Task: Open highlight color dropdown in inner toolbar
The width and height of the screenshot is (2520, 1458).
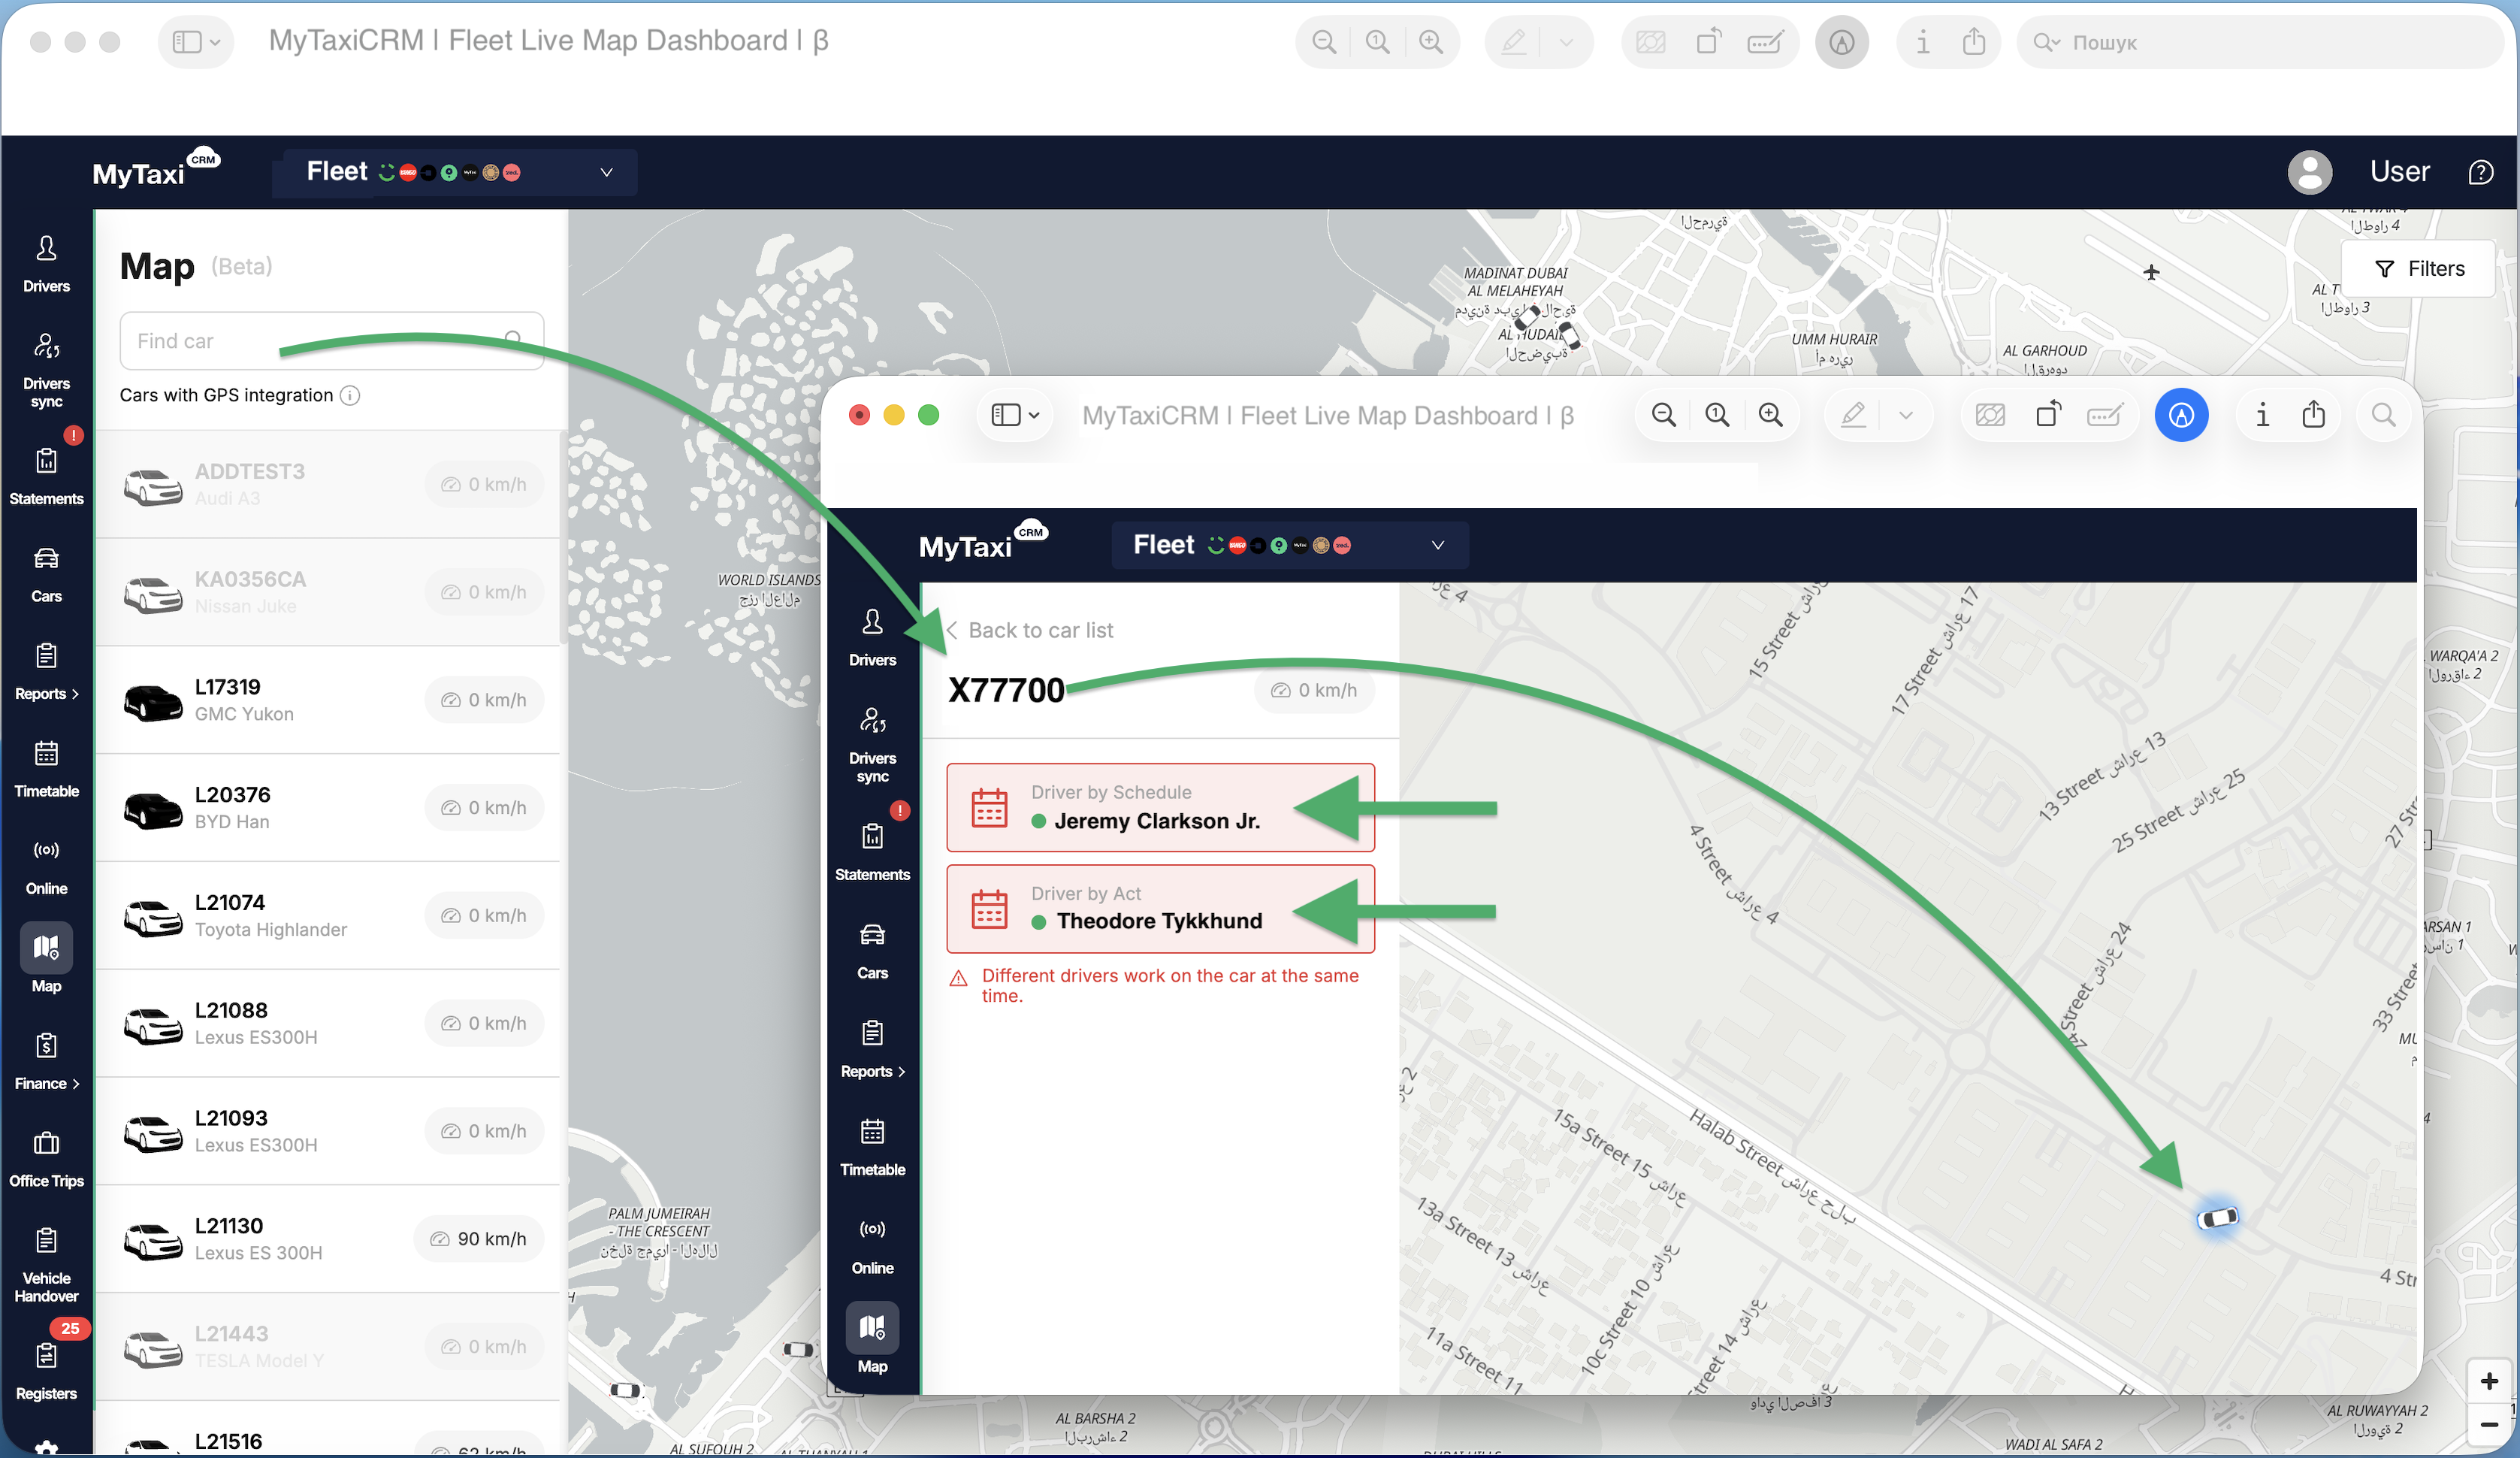Action: (x=1905, y=415)
